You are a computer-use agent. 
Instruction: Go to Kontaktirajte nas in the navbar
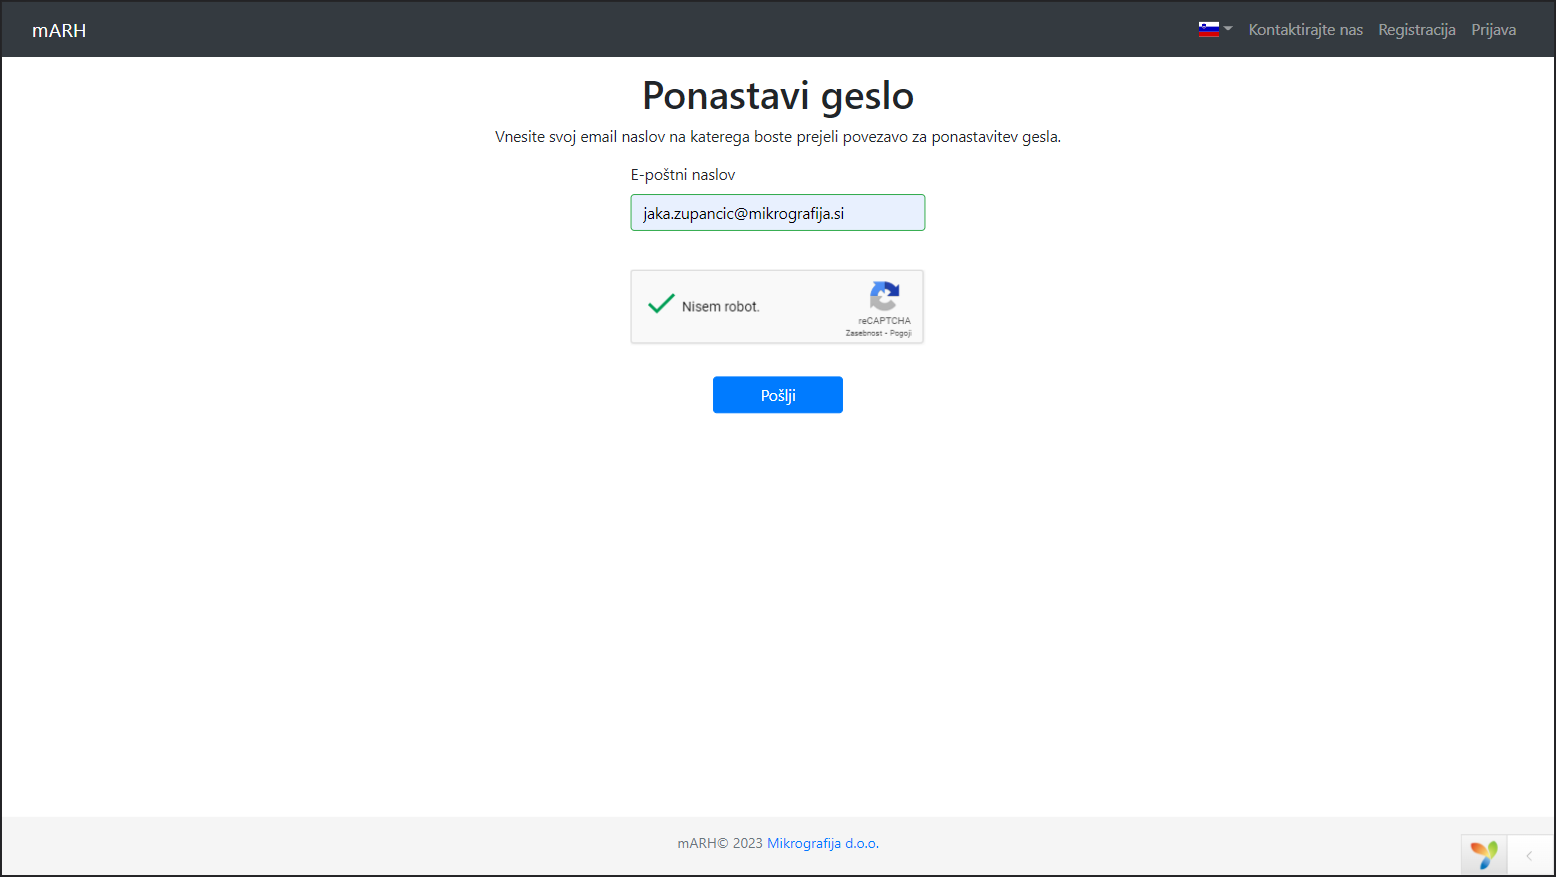(x=1305, y=30)
